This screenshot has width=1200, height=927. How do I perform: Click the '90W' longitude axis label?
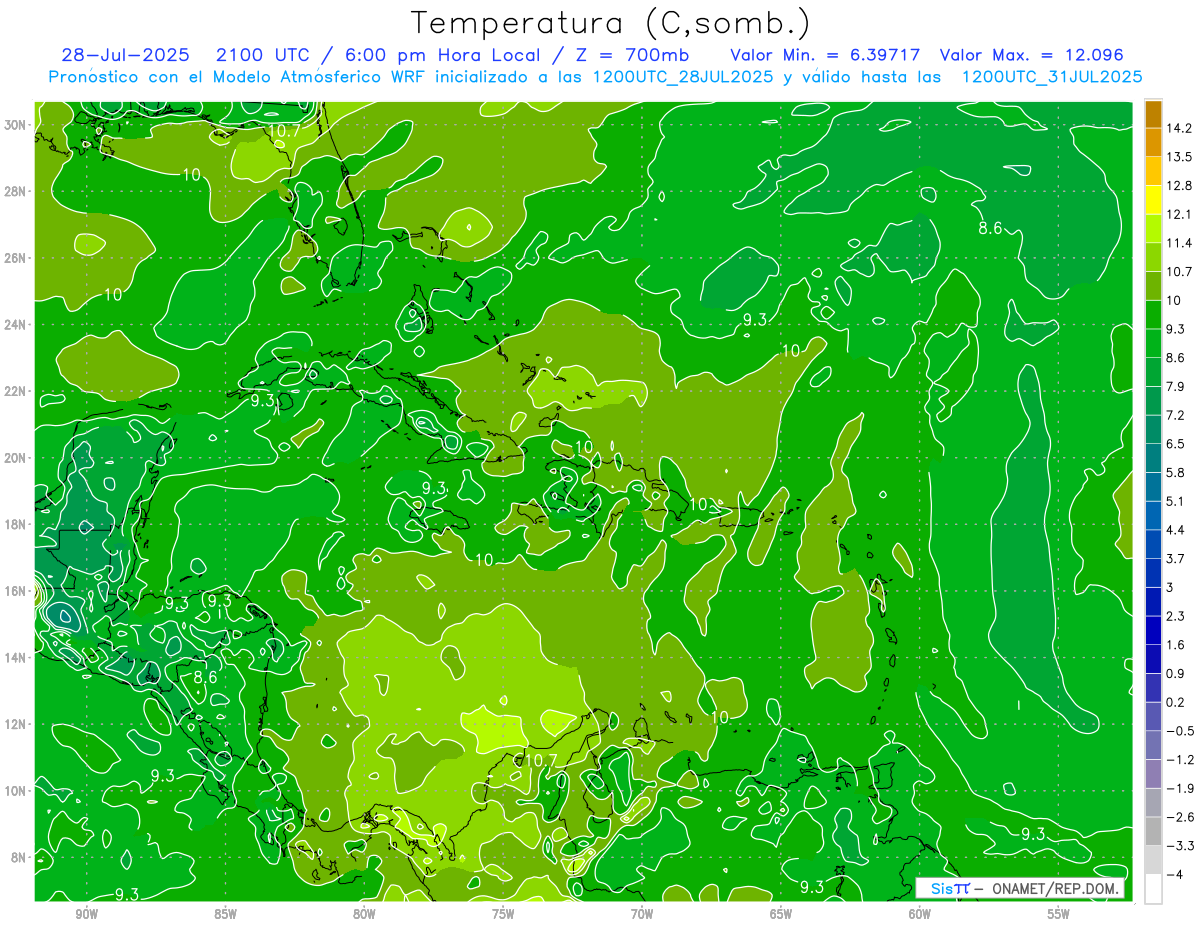(x=86, y=915)
